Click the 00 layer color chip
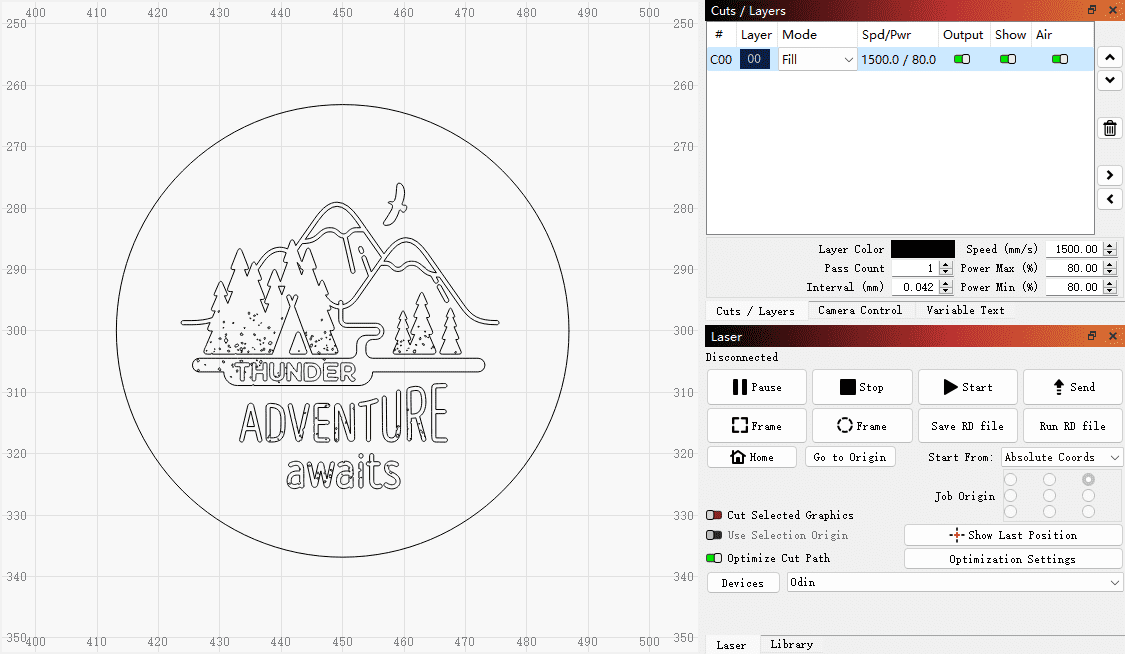The image size is (1125, 654). pyautogui.click(x=754, y=59)
